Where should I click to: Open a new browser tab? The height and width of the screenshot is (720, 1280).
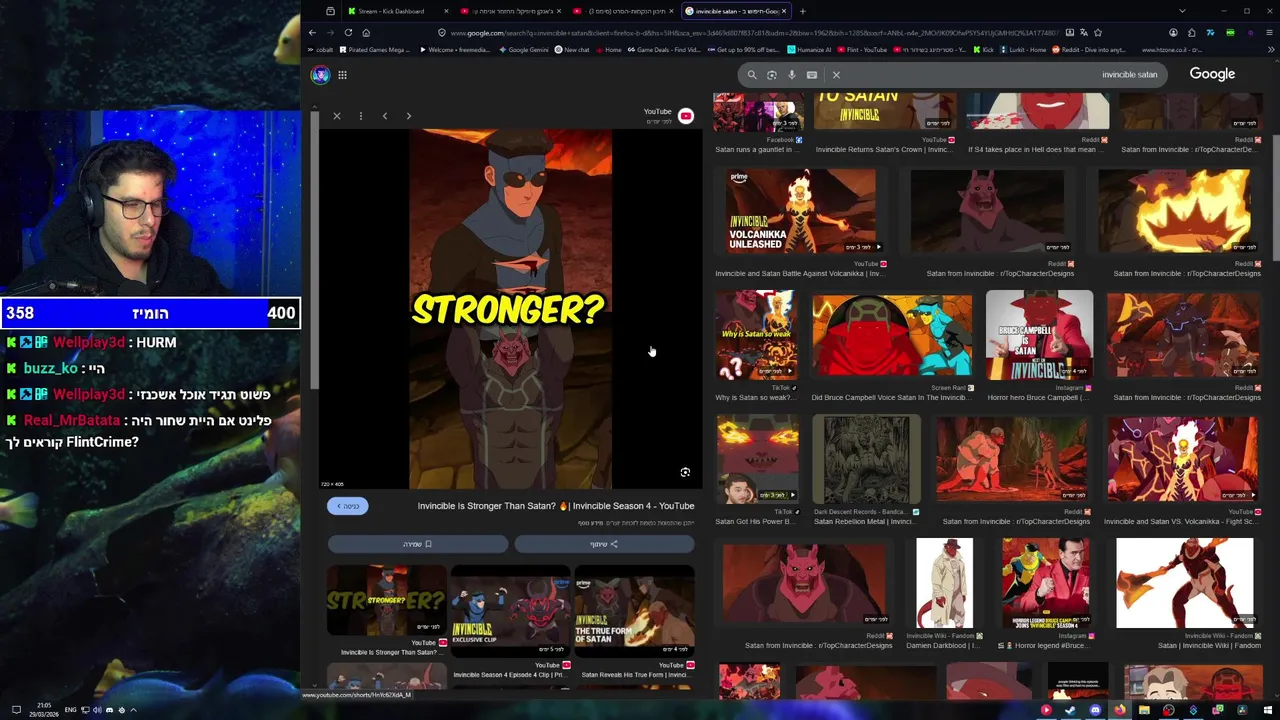coord(802,11)
